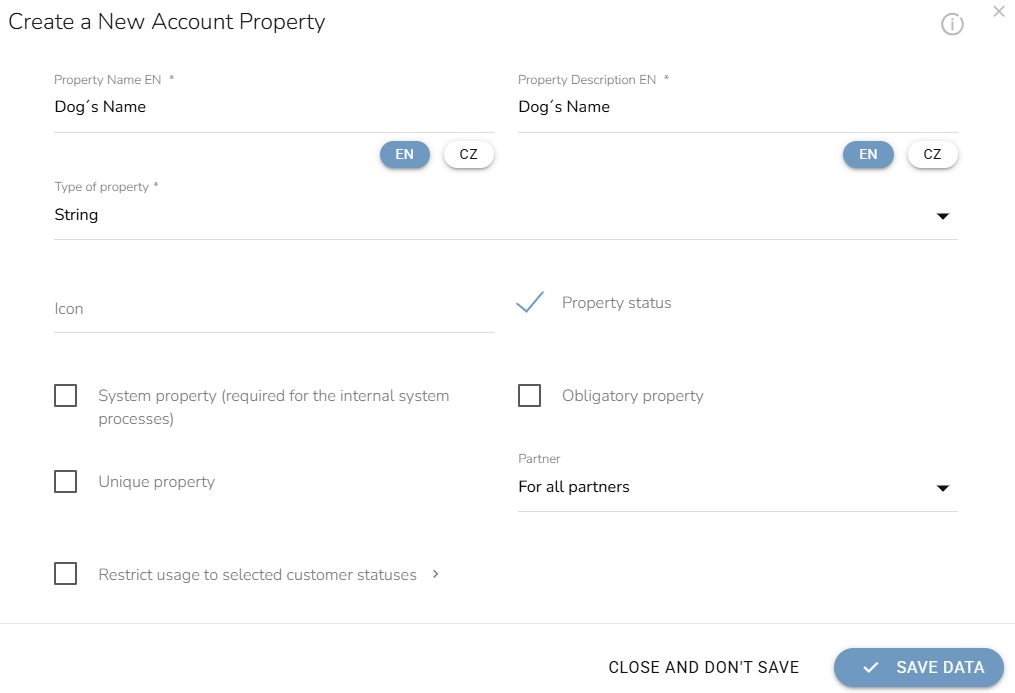The height and width of the screenshot is (693, 1015).
Task: Select EN tab under Property Description
Action: (x=868, y=155)
